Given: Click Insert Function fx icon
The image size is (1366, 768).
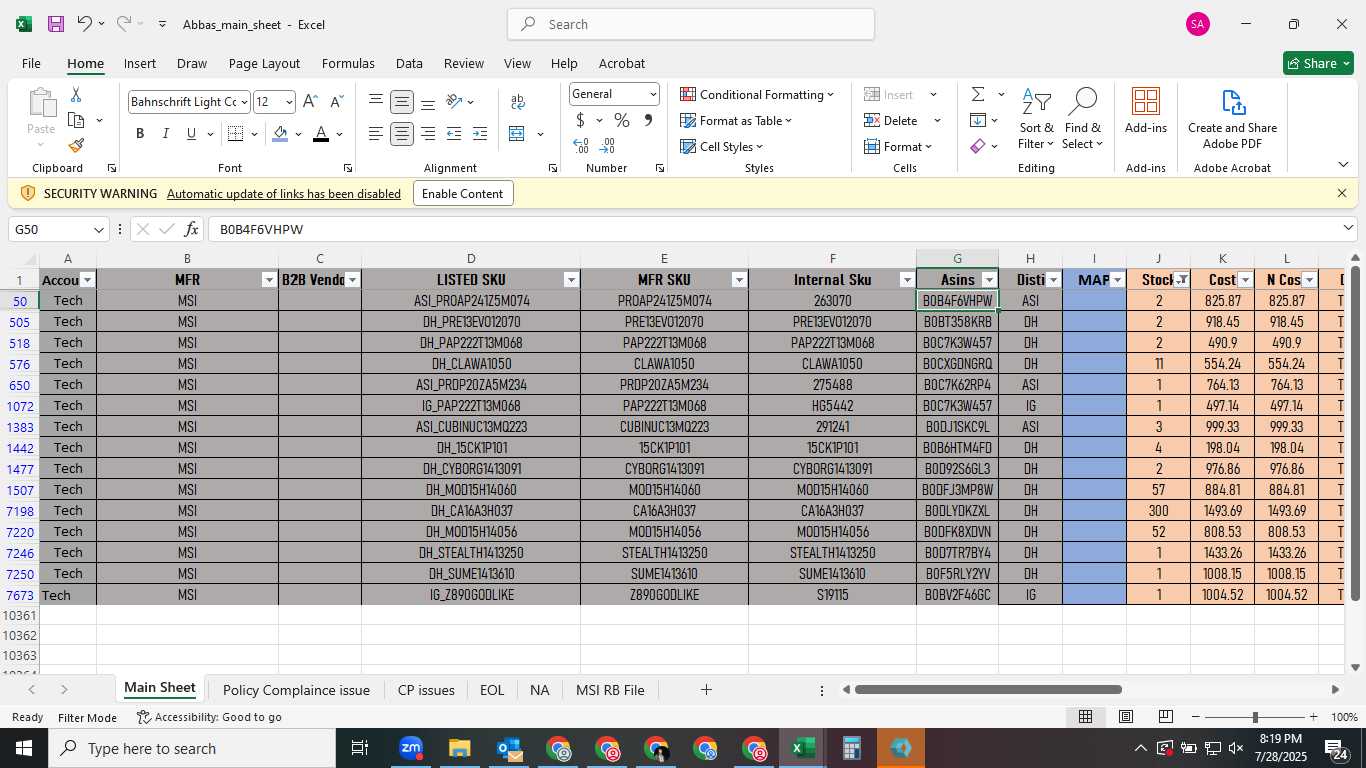Looking at the screenshot, I should (191, 229).
